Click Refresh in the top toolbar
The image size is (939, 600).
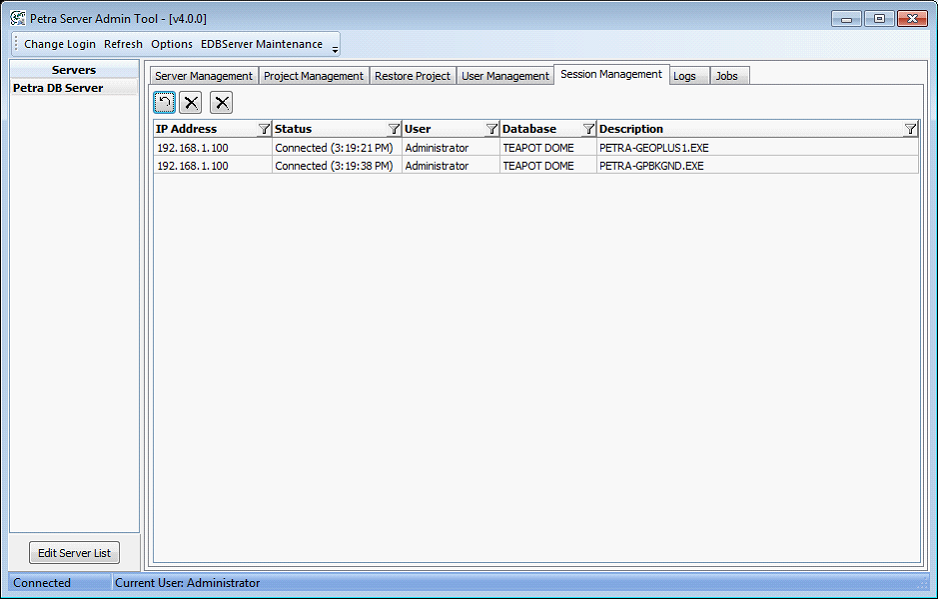point(123,44)
